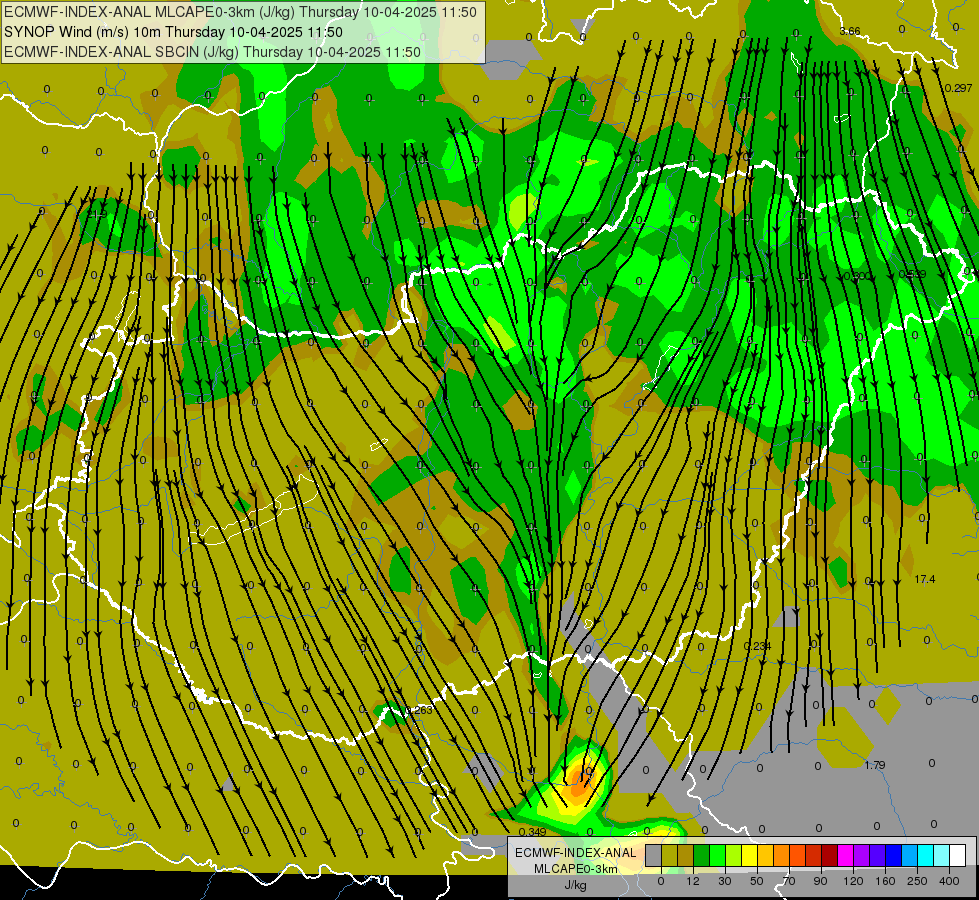Click the dark green legend swatch after tick 12
Viewport: 979px width, 900px height.
(702, 855)
